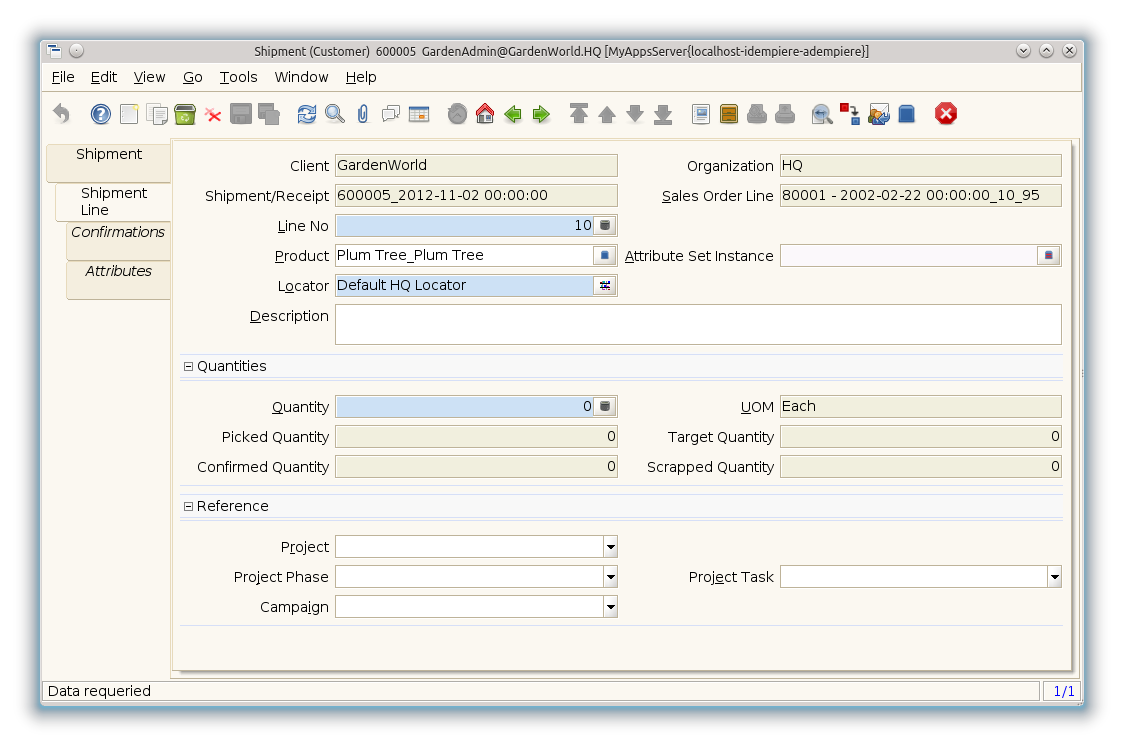The width and height of the screenshot is (1124, 746).
Task: Create a new record with the toolbar icon
Action: pyautogui.click(x=129, y=114)
